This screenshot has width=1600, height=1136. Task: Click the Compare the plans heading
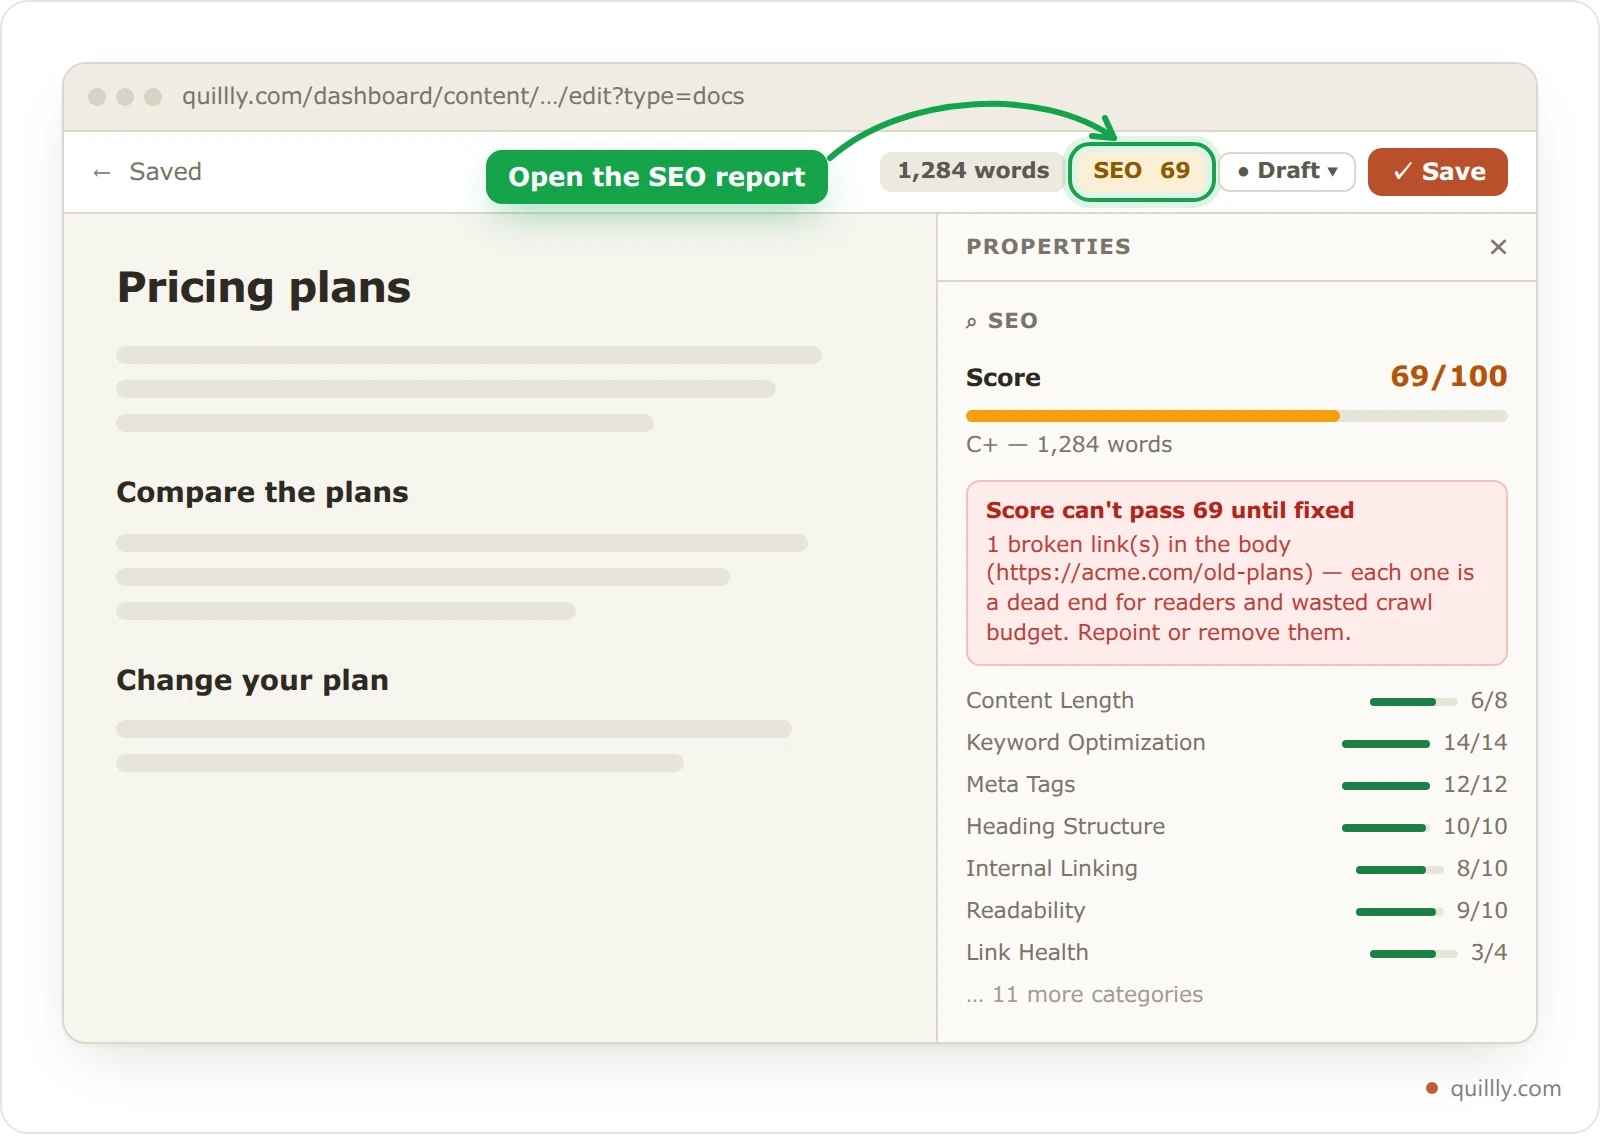pos(262,492)
